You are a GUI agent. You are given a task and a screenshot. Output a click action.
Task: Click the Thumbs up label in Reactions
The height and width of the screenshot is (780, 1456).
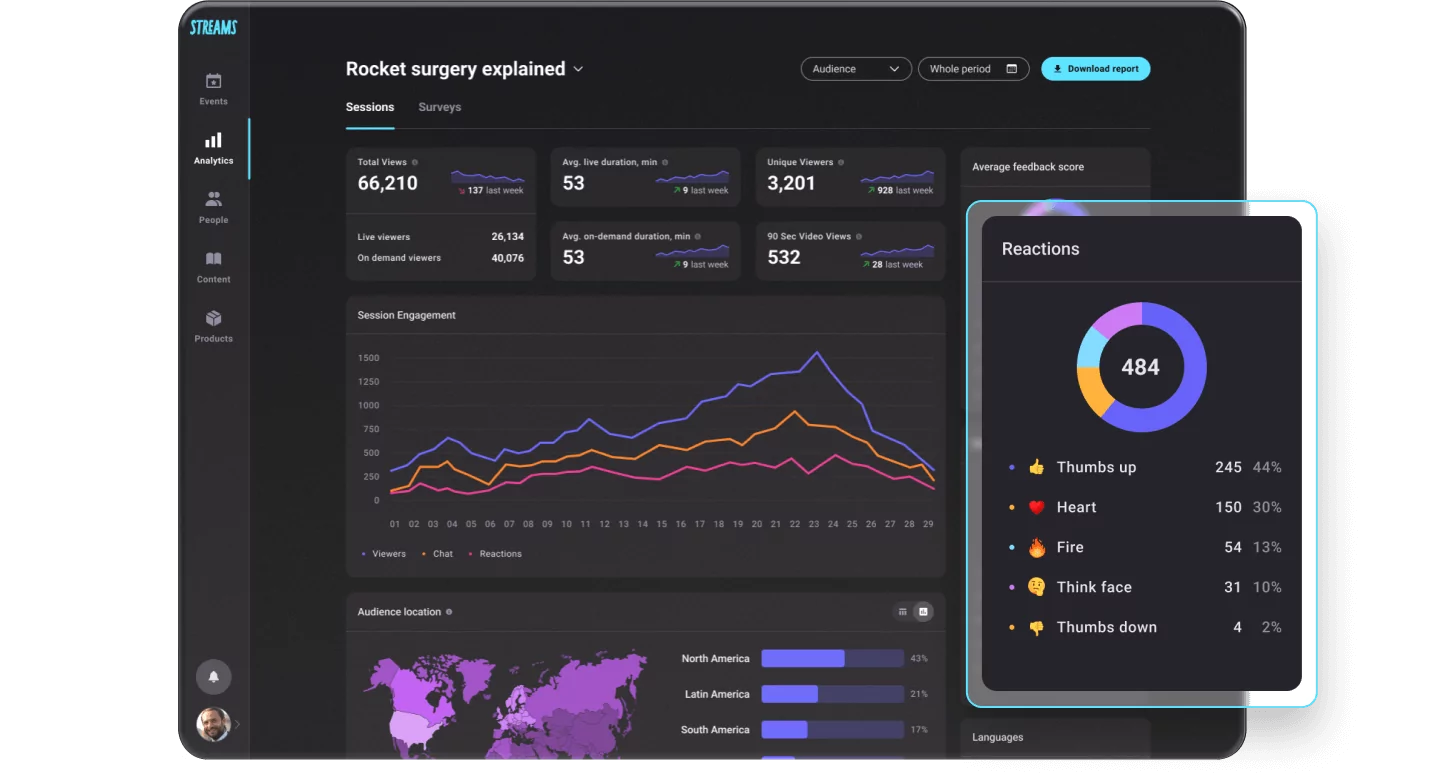(x=1096, y=467)
